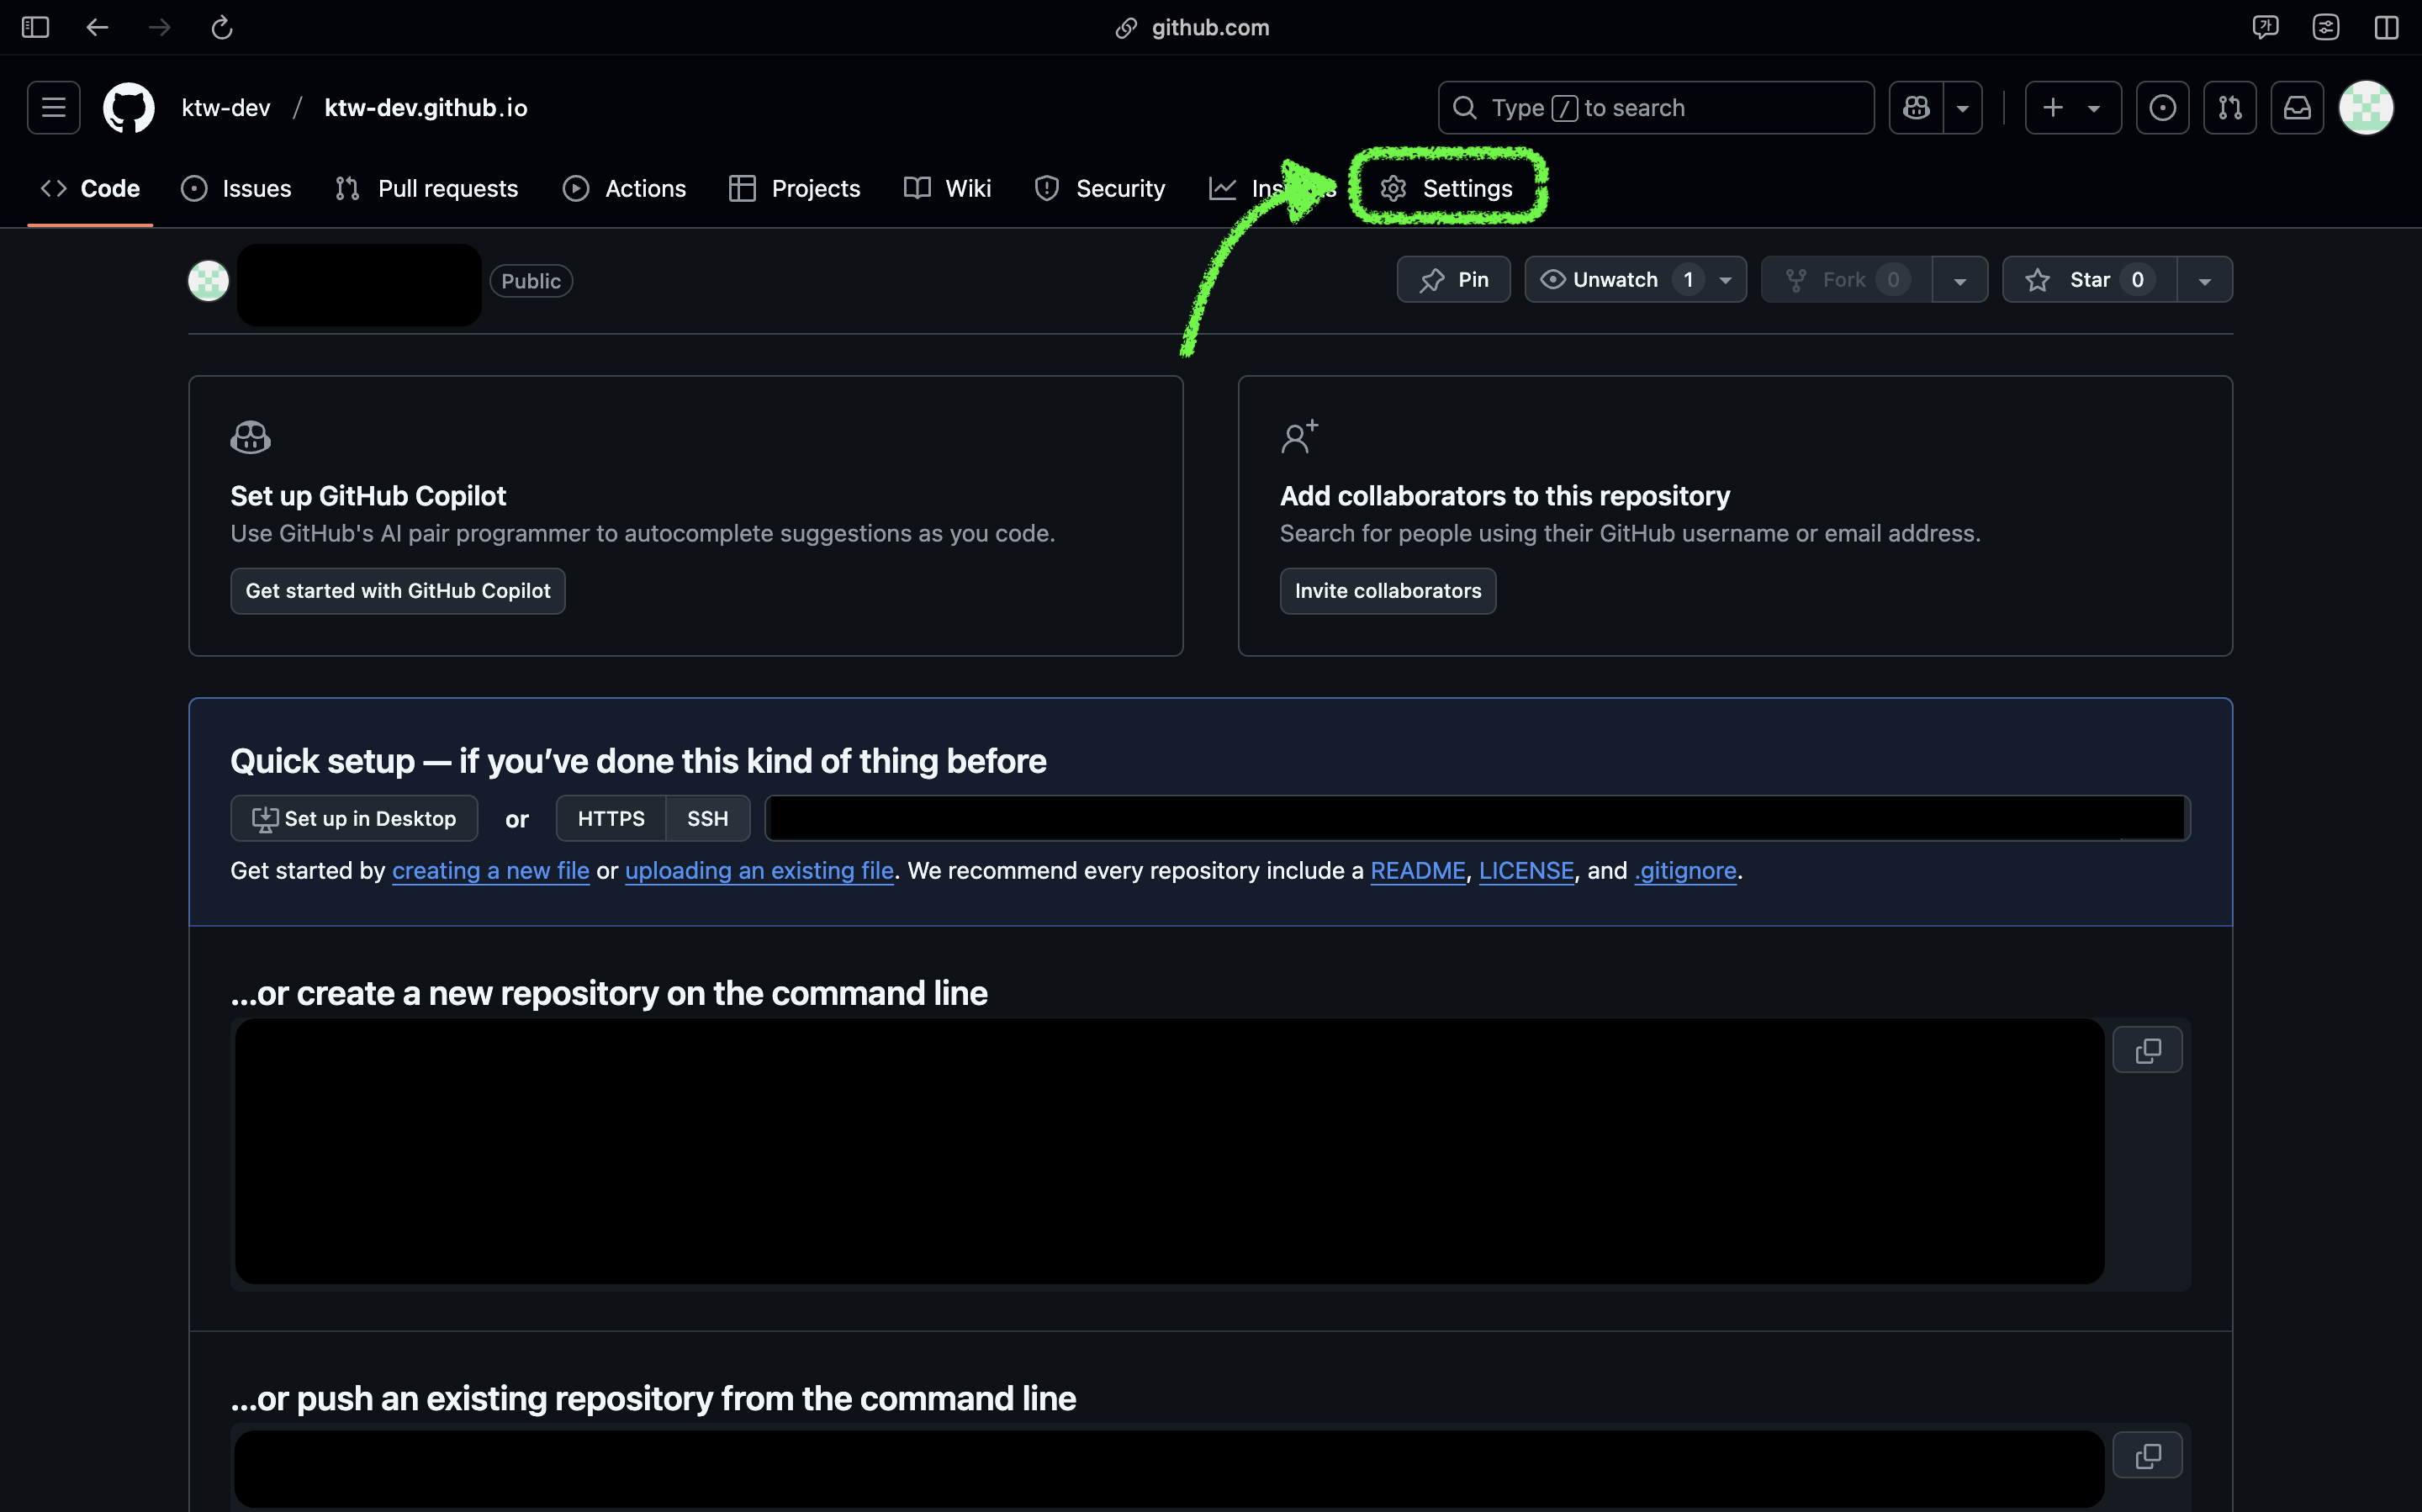The height and width of the screenshot is (1512, 2422).
Task: Click the Set up in Desktop button
Action: pyautogui.click(x=354, y=819)
